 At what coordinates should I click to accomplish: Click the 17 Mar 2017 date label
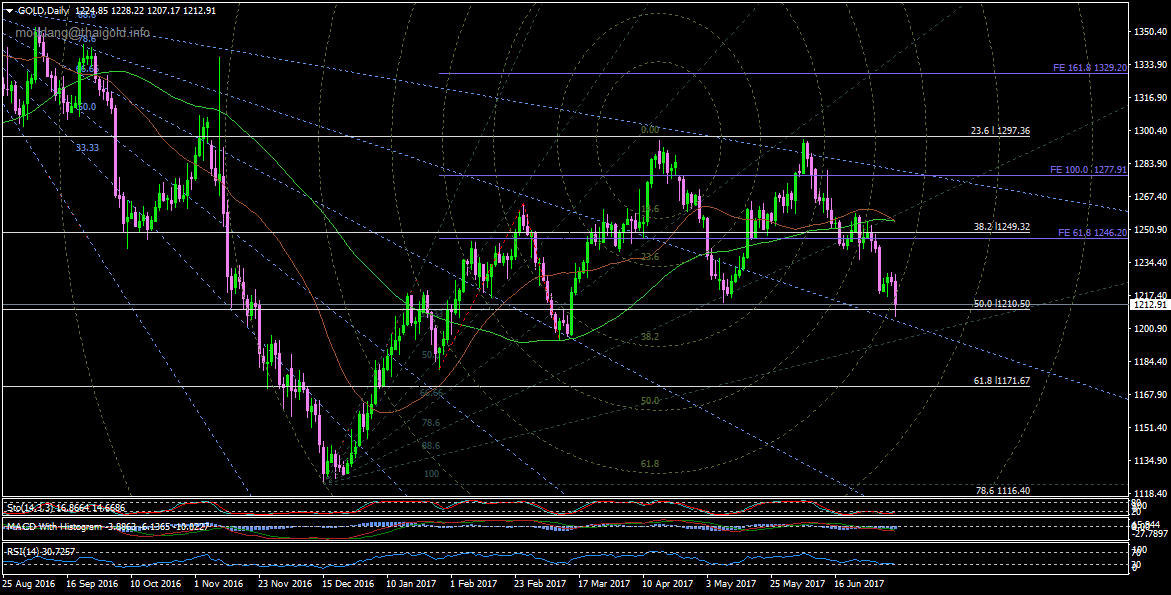[604, 583]
